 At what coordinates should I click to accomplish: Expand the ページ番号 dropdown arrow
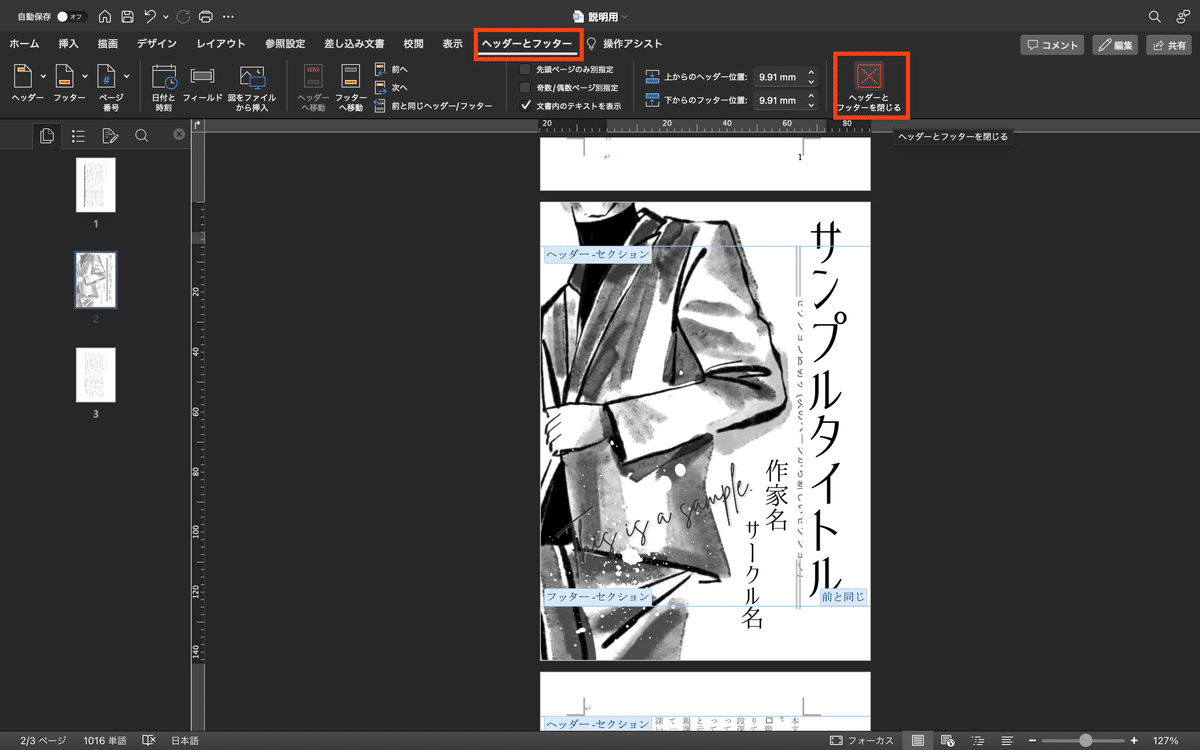click(x=127, y=76)
